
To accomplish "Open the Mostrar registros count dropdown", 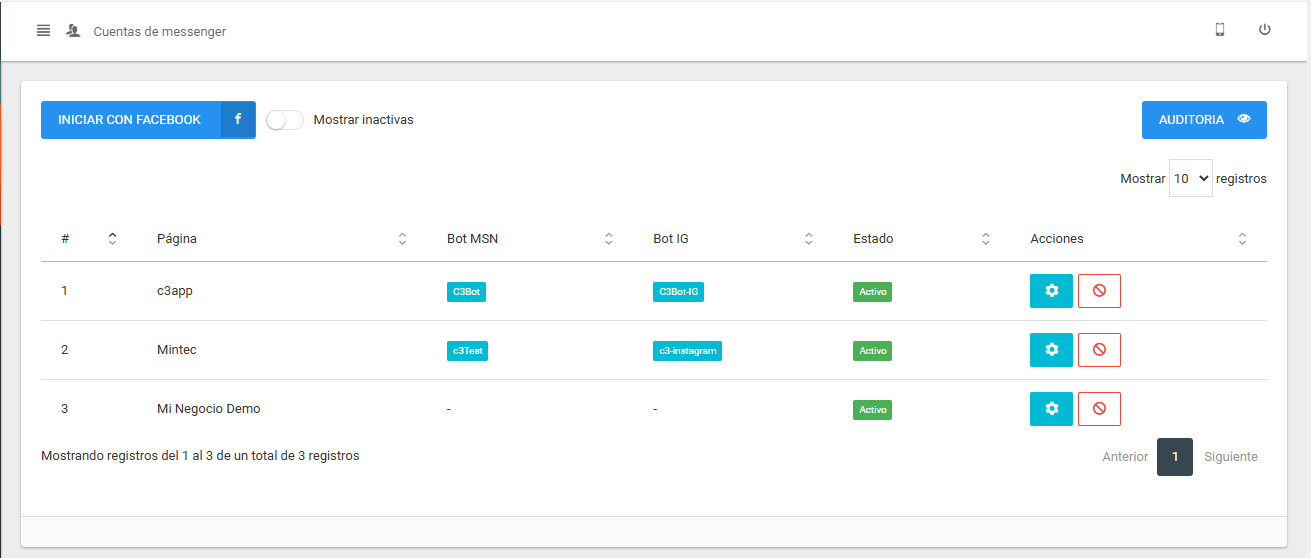I will pos(1190,179).
